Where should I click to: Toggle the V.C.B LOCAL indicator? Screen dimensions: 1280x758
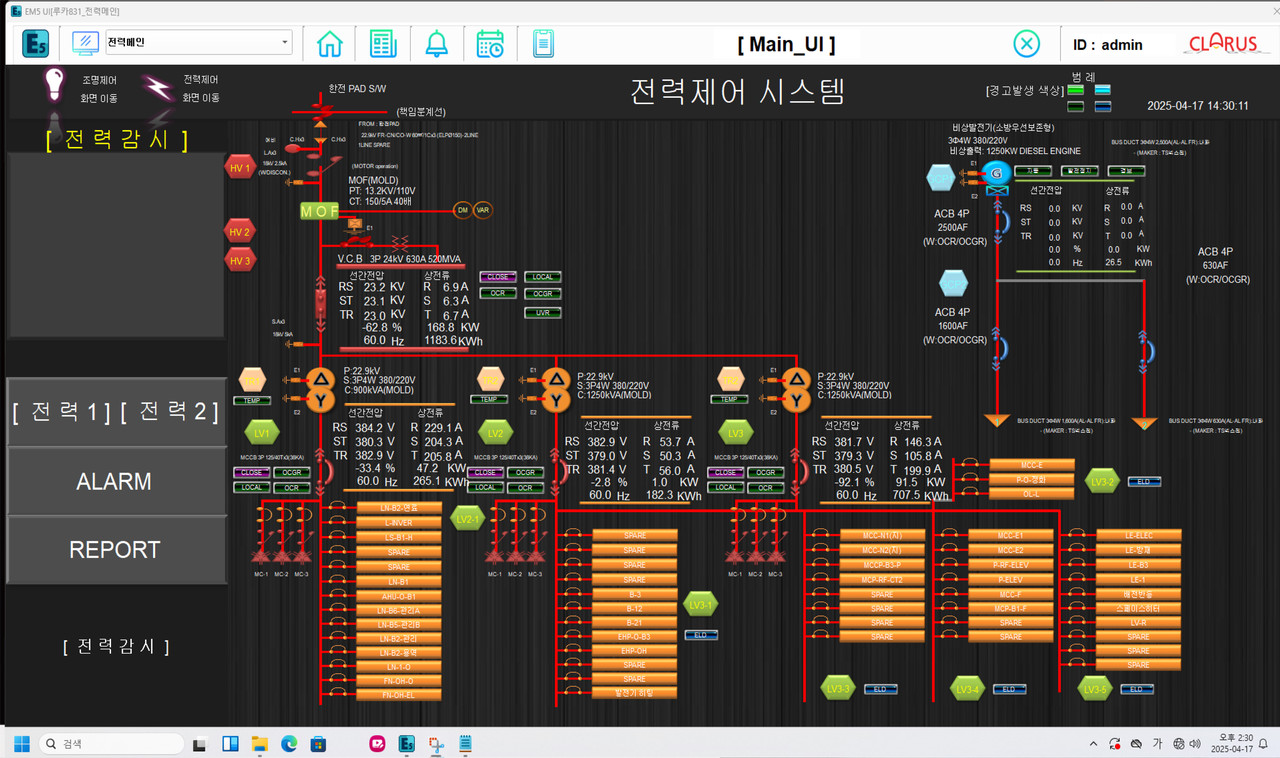pyautogui.click(x=542, y=277)
